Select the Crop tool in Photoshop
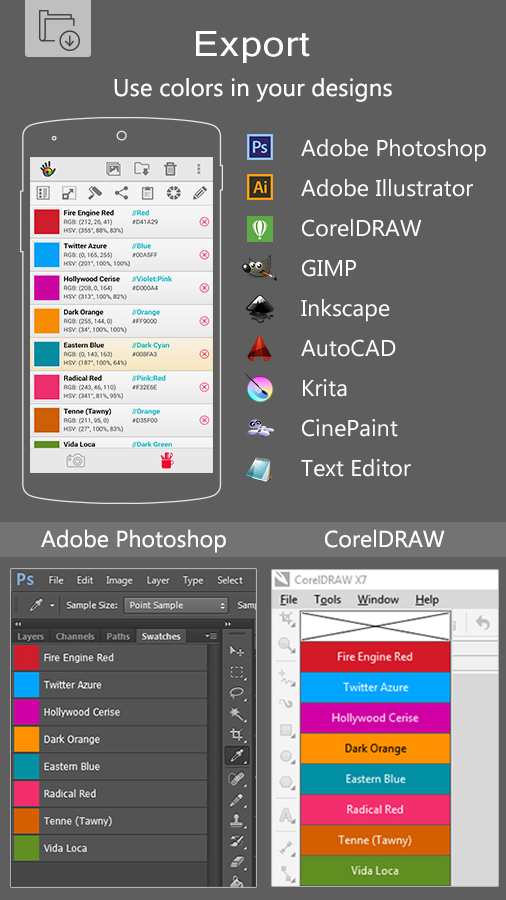 [237, 734]
